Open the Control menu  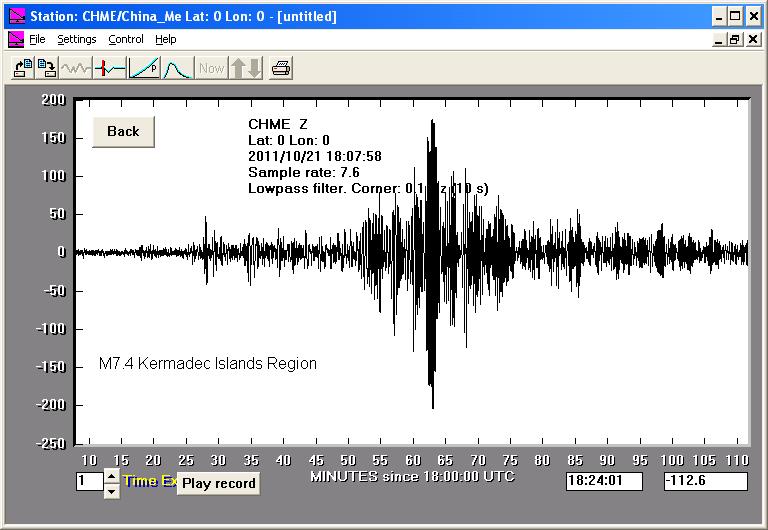point(126,39)
